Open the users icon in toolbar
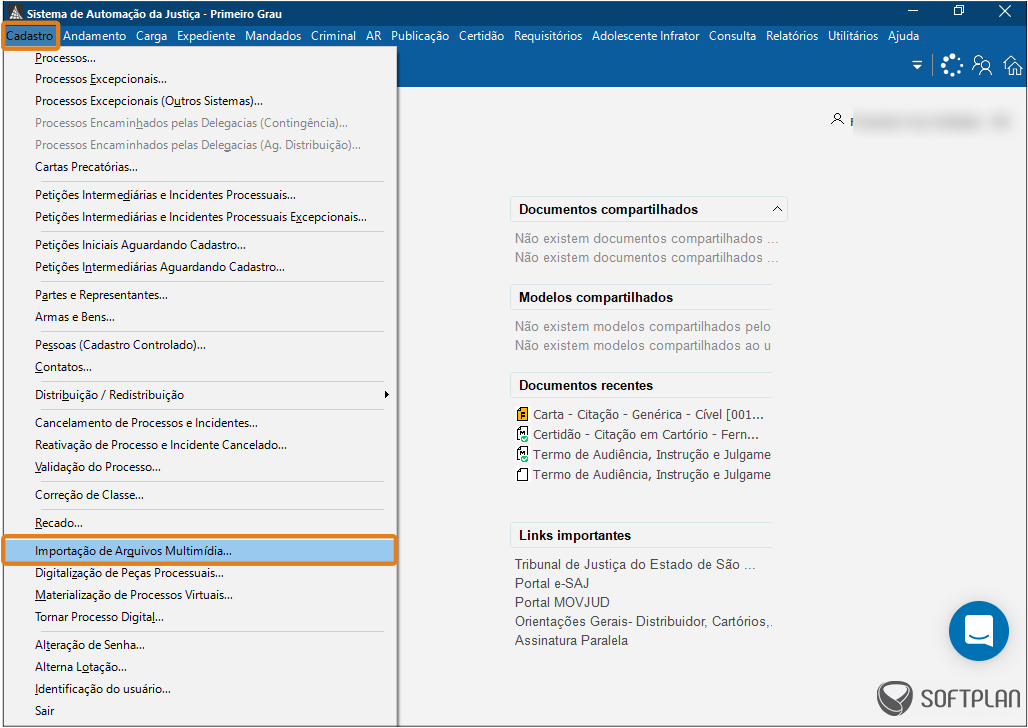1028x728 pixels. click(981, 66)
